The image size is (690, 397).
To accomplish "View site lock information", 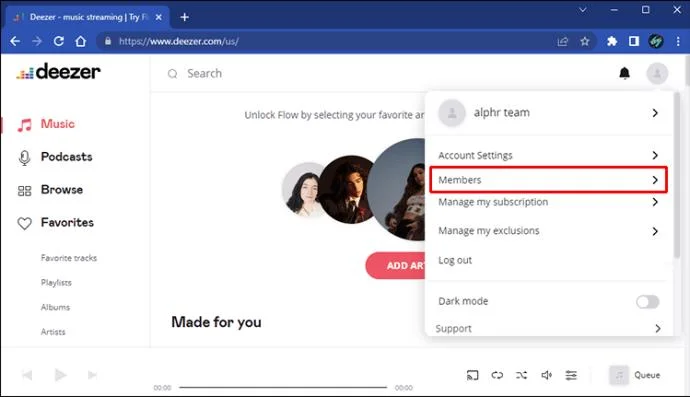I will pyautogui.click(x=108, y=41).
